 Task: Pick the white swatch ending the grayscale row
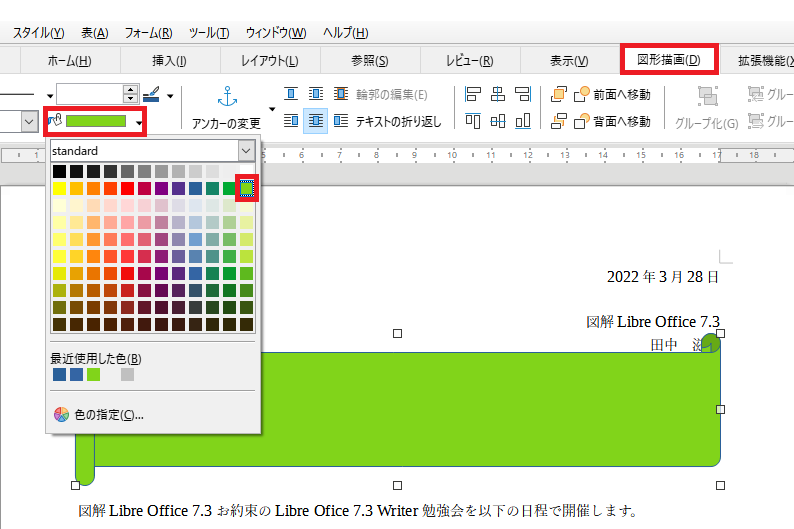(x=247, y=171)
